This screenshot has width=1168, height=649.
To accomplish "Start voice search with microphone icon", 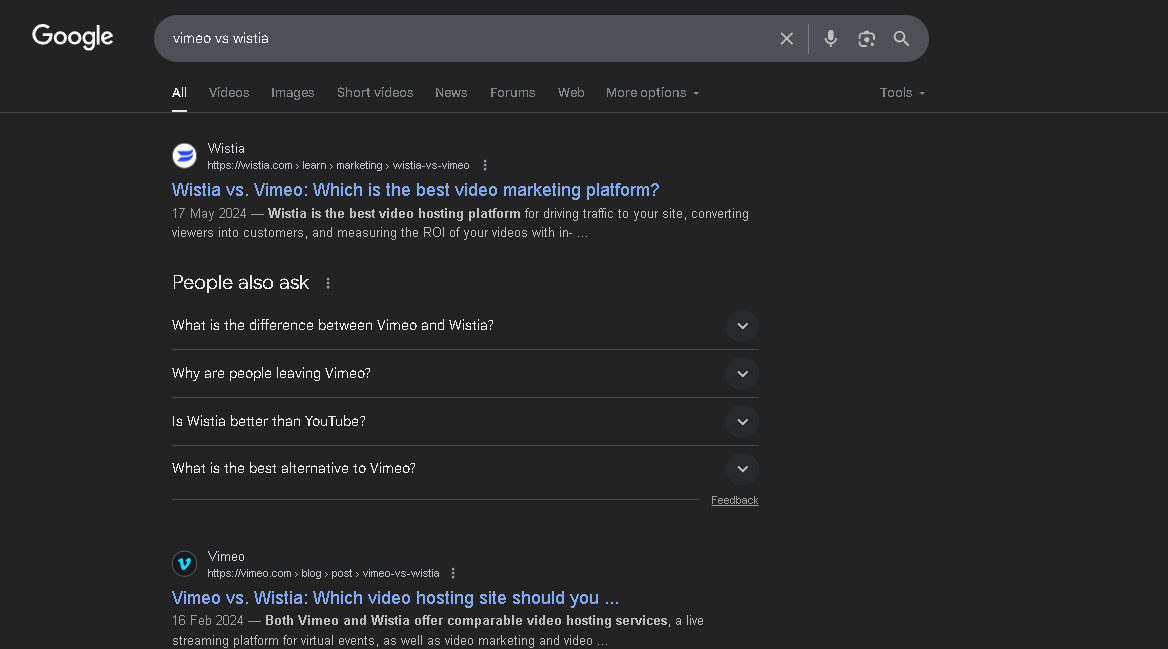I will 830,39.
